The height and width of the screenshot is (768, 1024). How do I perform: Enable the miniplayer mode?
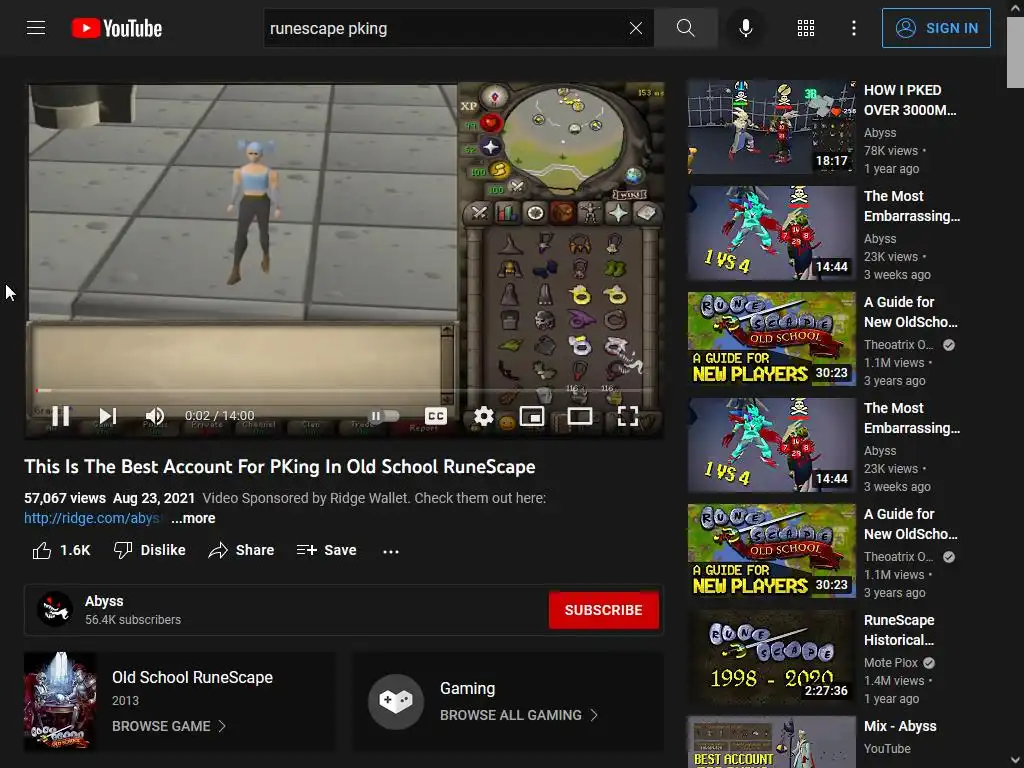532,416
